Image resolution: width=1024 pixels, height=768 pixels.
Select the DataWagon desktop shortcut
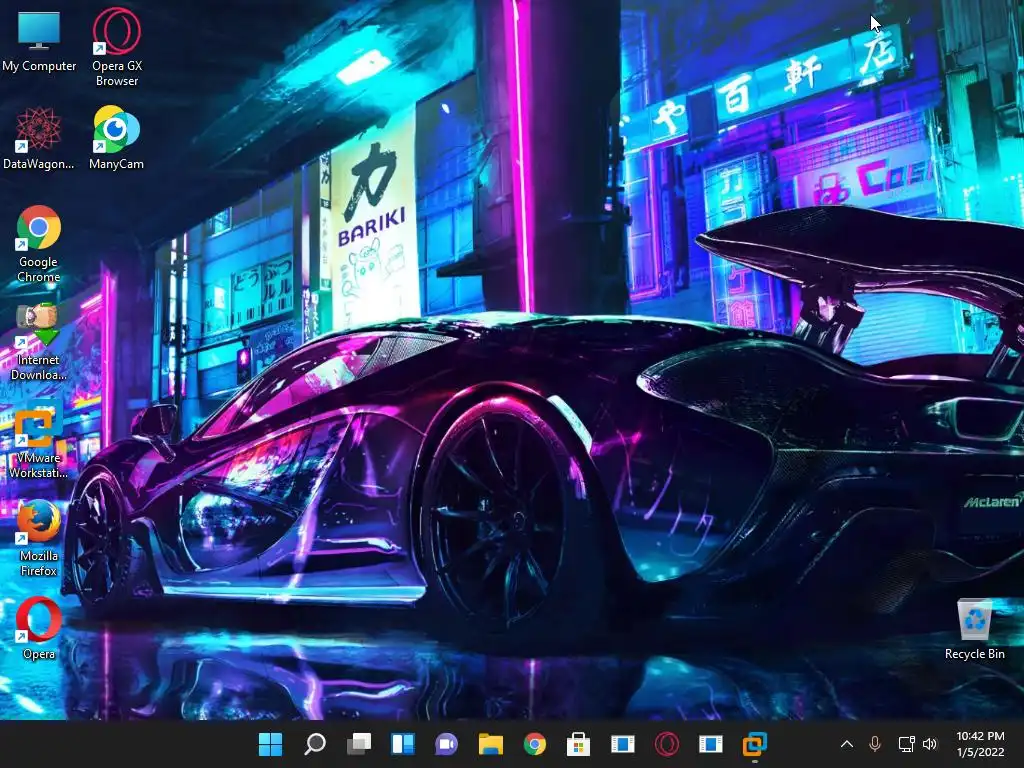point(38,138)
